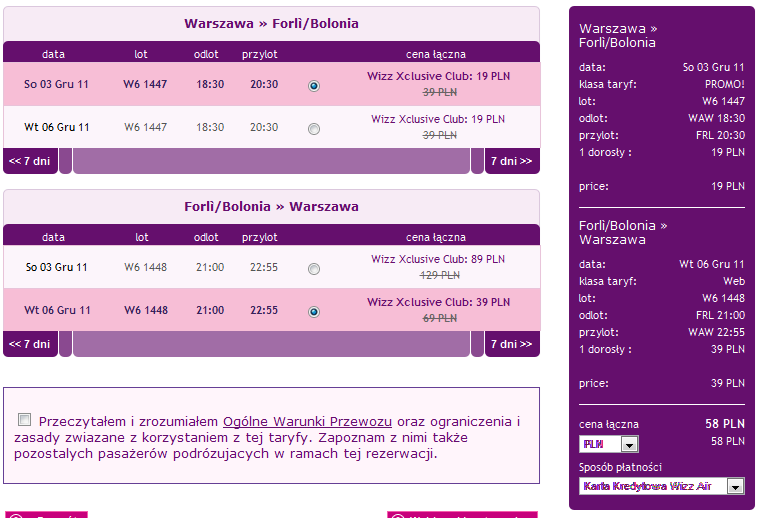The image size is (761, 518).
Task: Go back 7 days for Warszawa » Forlì/Bolonia
Action: coord(30,161)
